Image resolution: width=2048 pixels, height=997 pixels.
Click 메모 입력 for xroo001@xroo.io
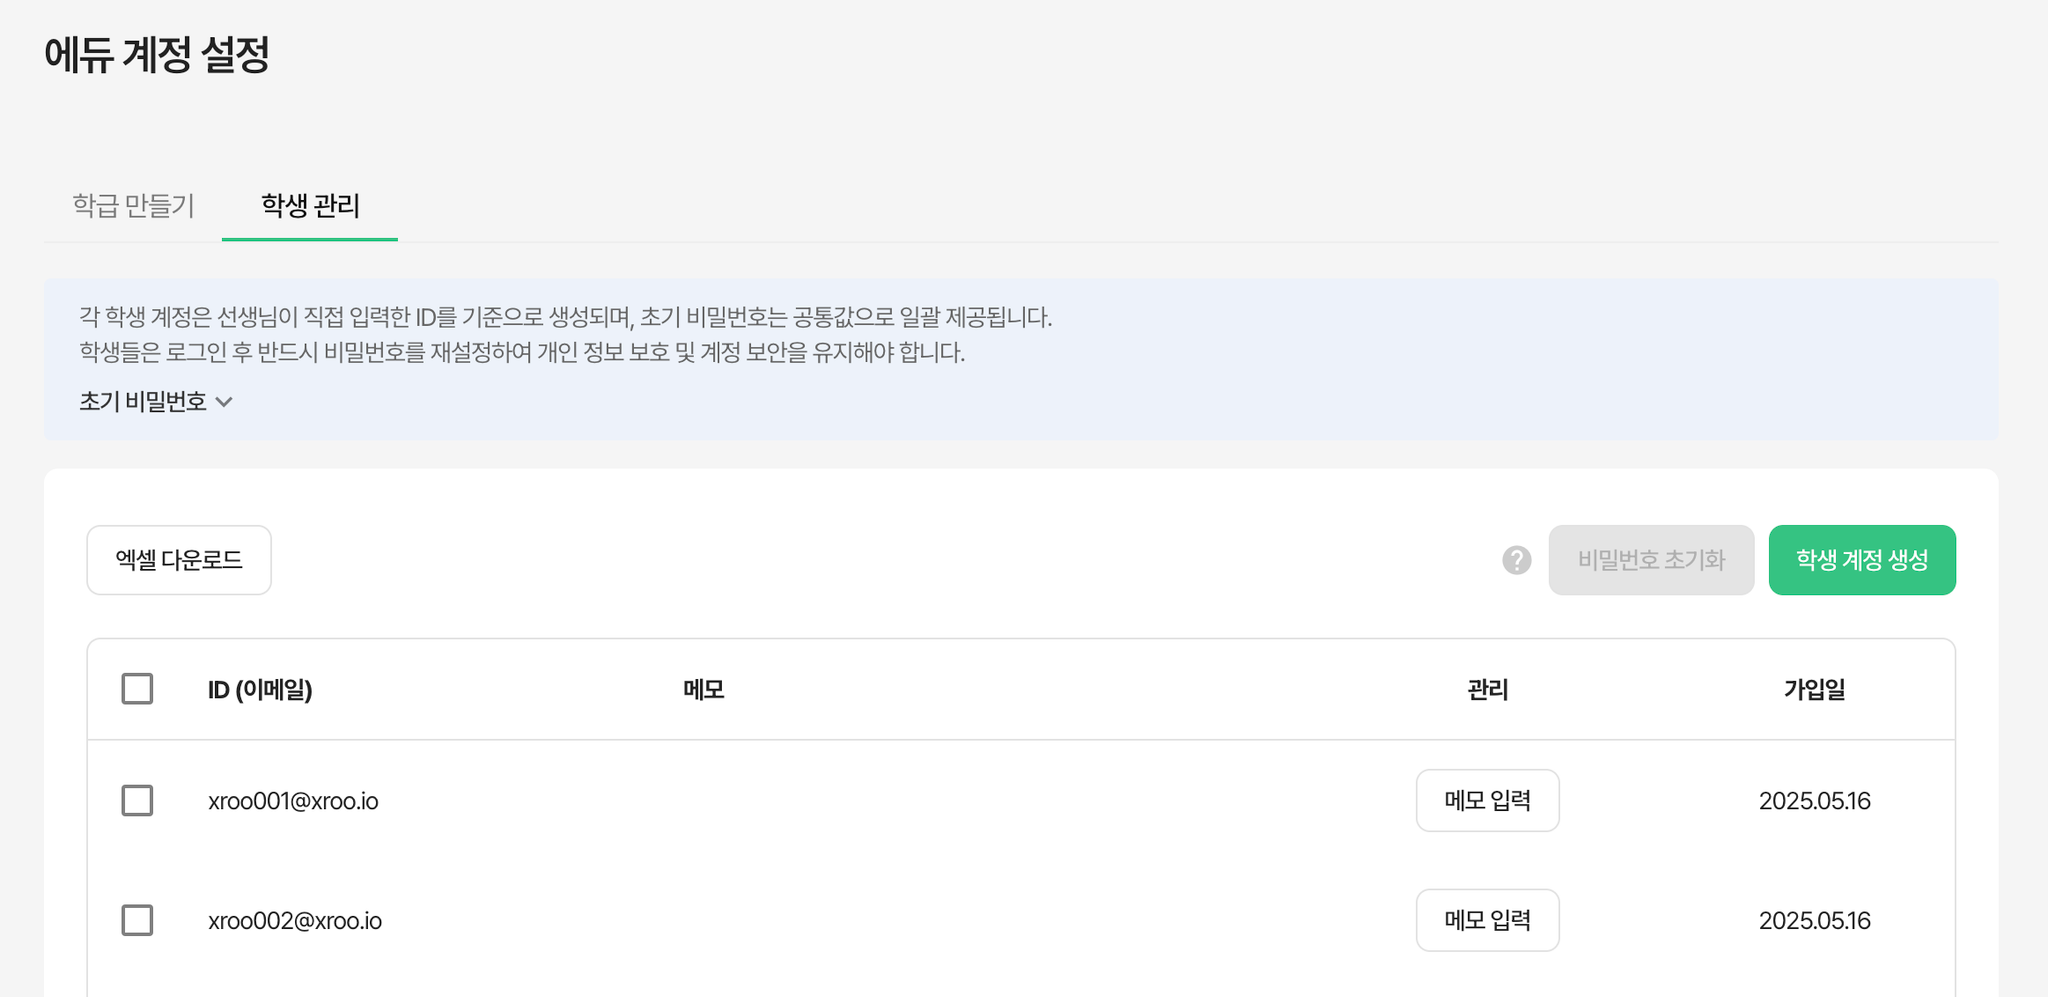1487,800
